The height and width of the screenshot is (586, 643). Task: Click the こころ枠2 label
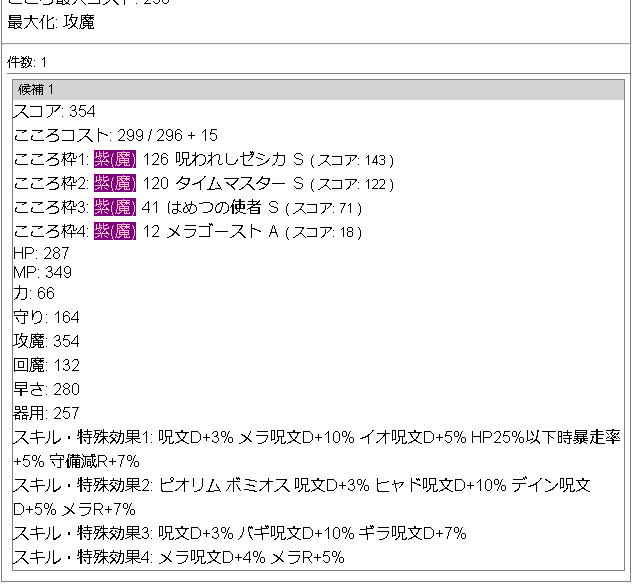coord(51,183)
